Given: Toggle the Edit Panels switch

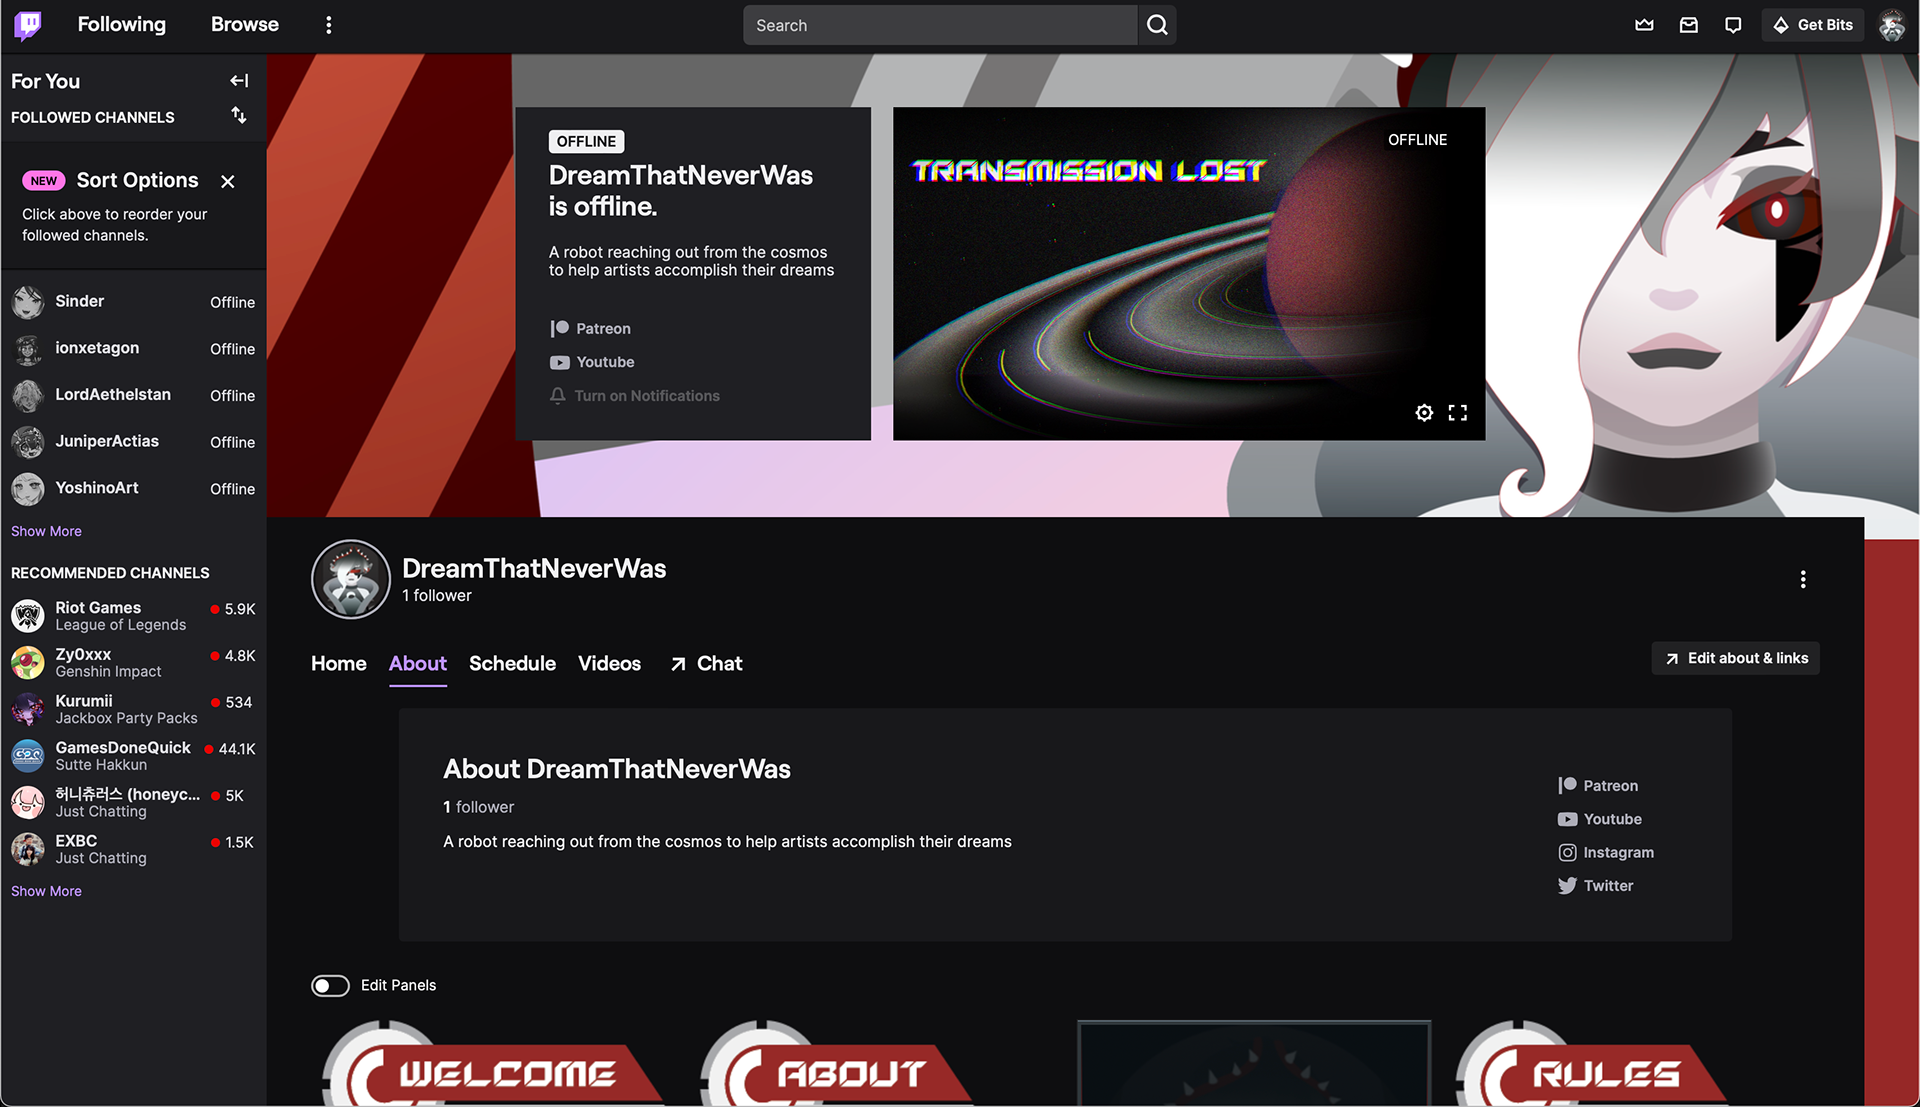Looking at the screenshot, I should tap(330, 986).
